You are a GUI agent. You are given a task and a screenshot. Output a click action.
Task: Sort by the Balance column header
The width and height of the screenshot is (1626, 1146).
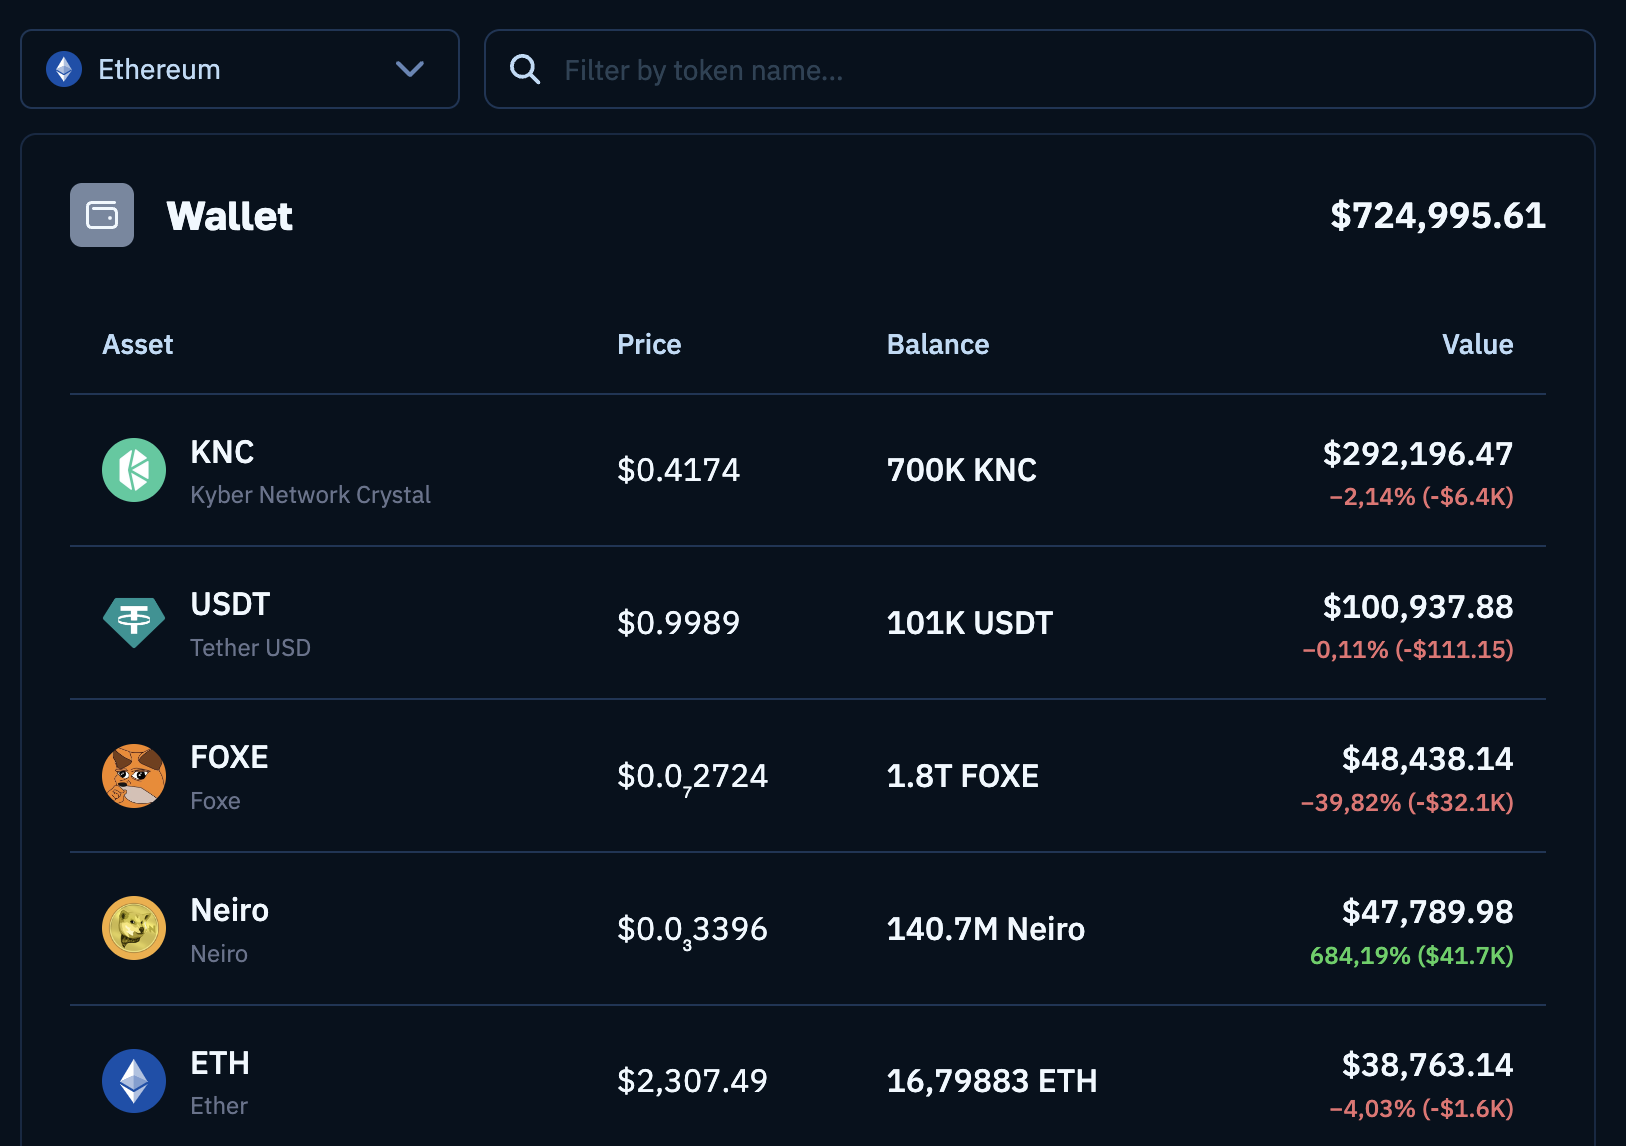938,344
